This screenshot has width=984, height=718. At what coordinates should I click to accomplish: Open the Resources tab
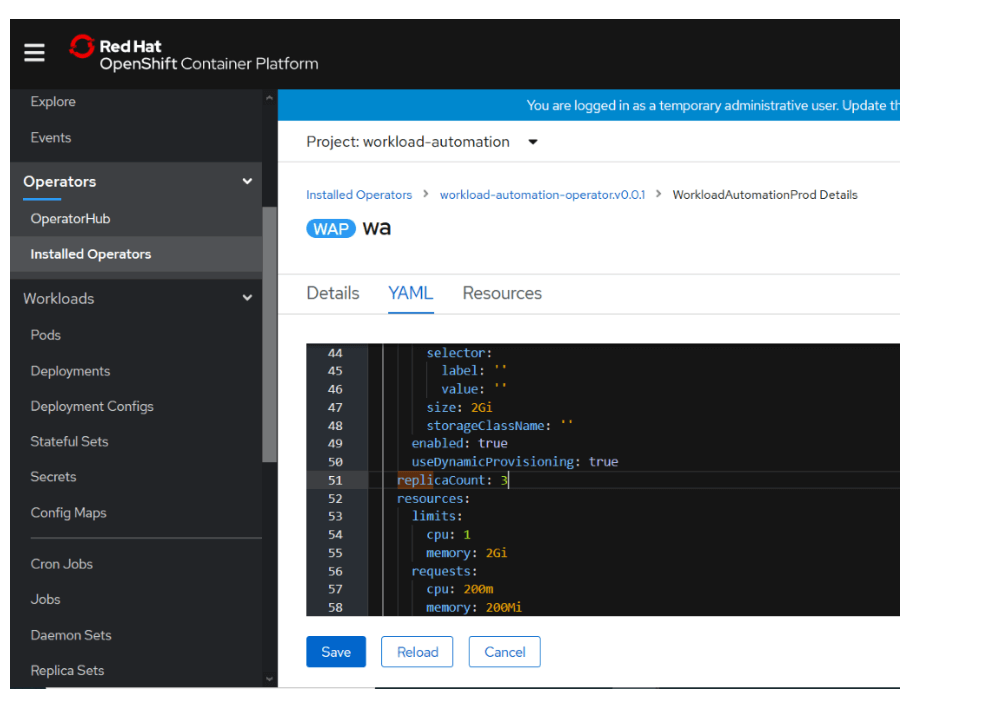click(502, 293)
